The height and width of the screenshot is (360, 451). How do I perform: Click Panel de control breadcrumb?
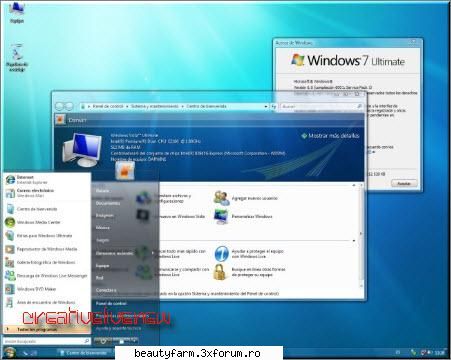coord(108,106)
